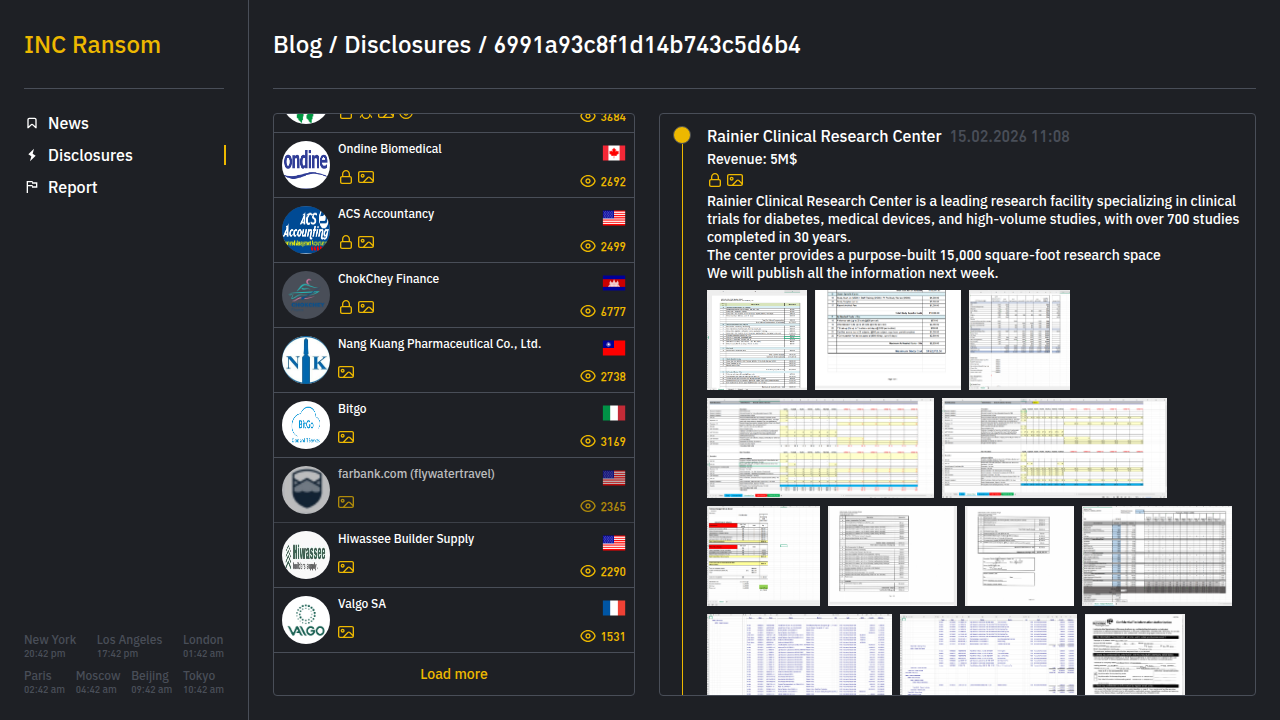The height and width of the screenshot is (720, 1280).
Task: Click the flag icon next to Report
Action: pos(32,187)
